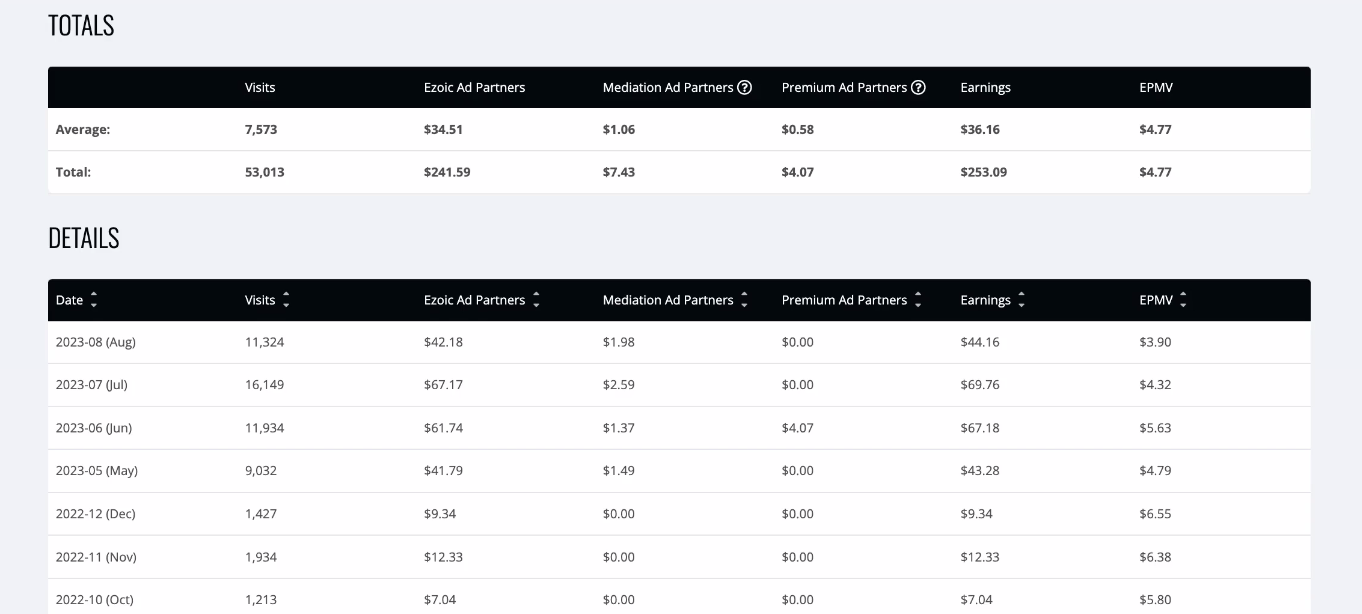1362x614 pixels.
Task: Select June mediation value $1.37
Action: [618, 428]
